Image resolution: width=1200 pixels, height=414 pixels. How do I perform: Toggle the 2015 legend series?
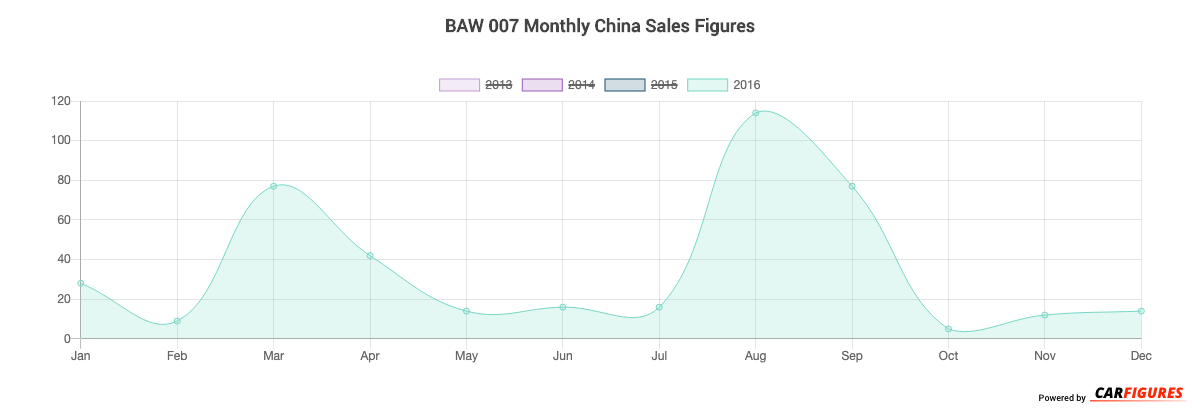664,85
